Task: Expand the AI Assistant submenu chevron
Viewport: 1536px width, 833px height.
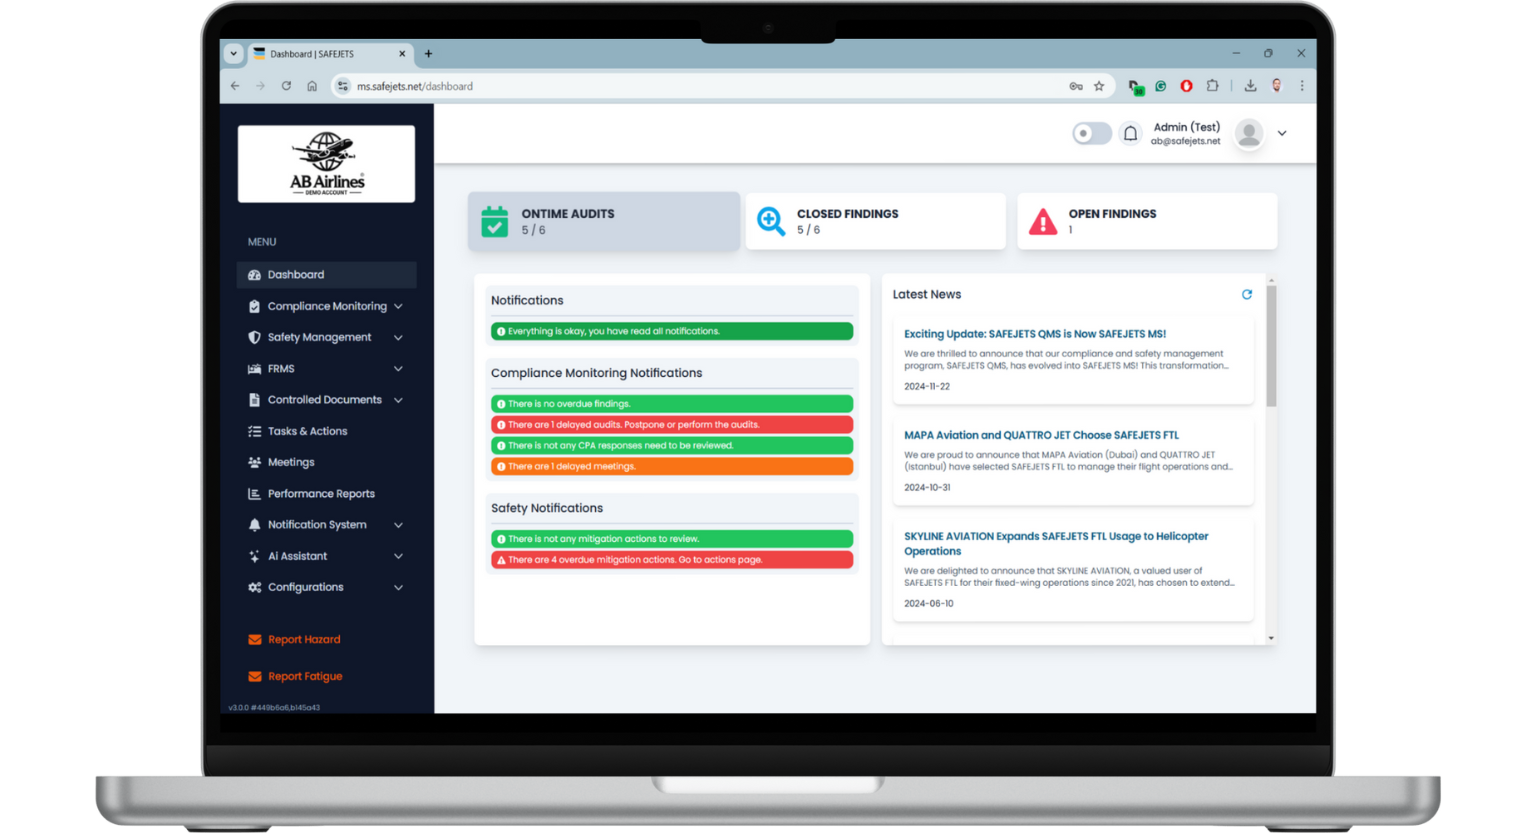Action: (398, 556)
